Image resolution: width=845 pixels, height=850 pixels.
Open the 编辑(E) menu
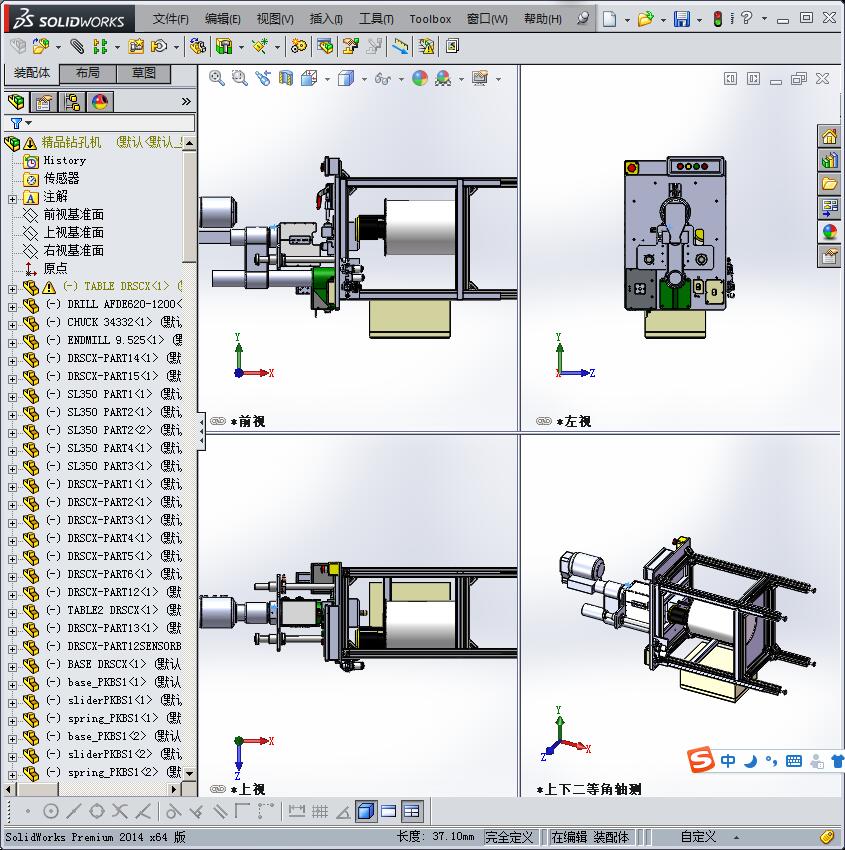223,19
